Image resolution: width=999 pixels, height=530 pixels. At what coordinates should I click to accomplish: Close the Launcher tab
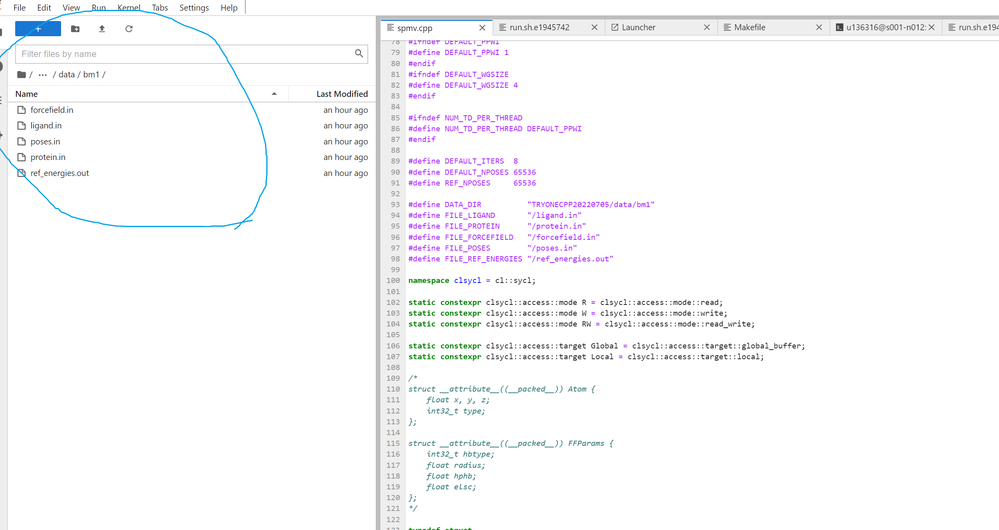tap(709, 28)
